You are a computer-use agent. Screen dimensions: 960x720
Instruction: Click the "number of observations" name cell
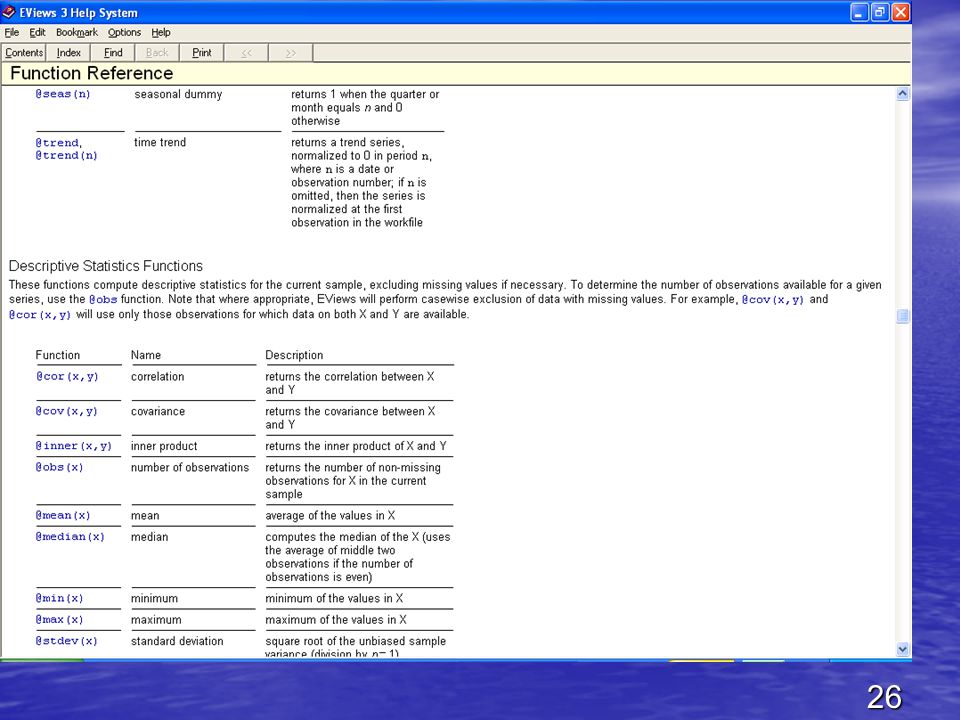click(x=190, y=467)
